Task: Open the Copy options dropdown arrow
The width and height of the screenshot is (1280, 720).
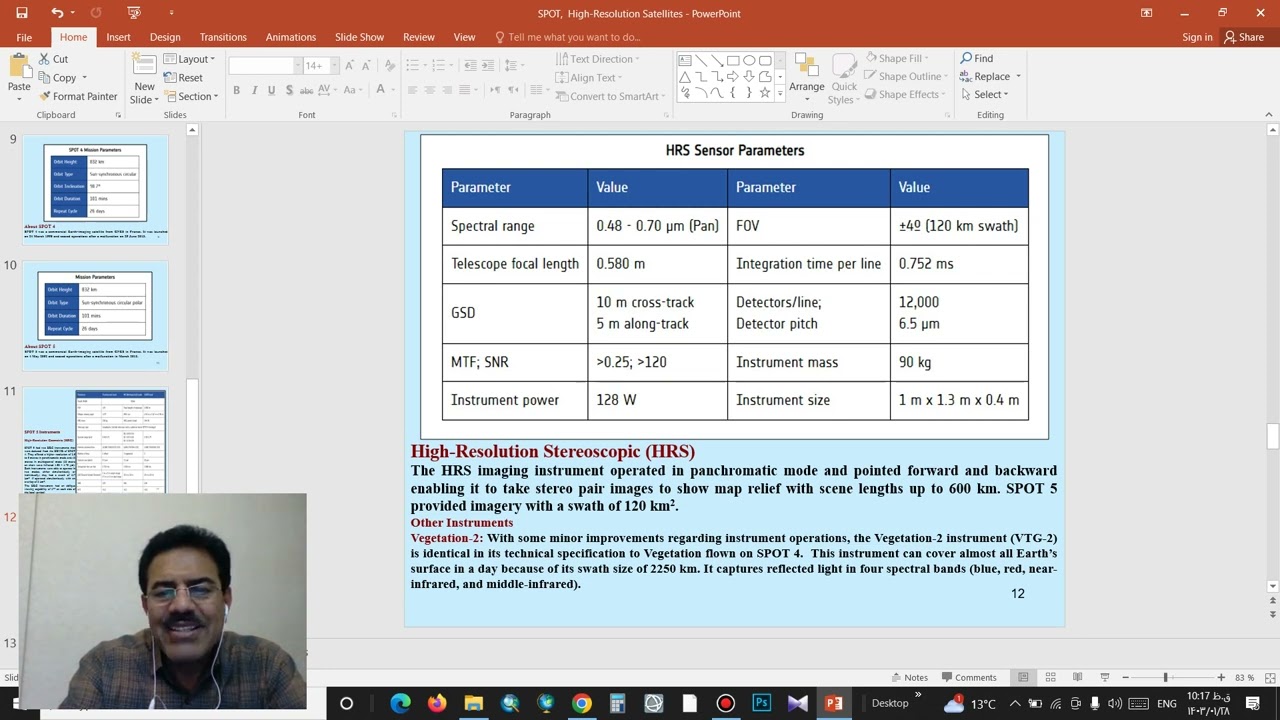Action: tap(84, 78)
